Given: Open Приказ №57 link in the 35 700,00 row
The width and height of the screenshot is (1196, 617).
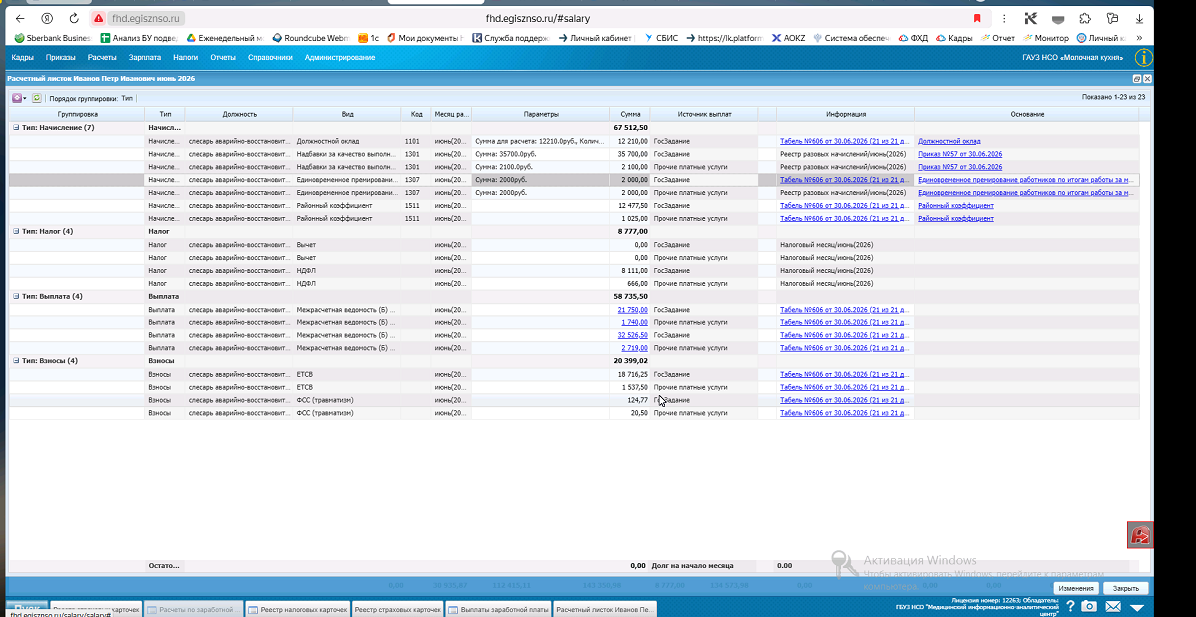Looking at the screenshot, I should [960, 154].
